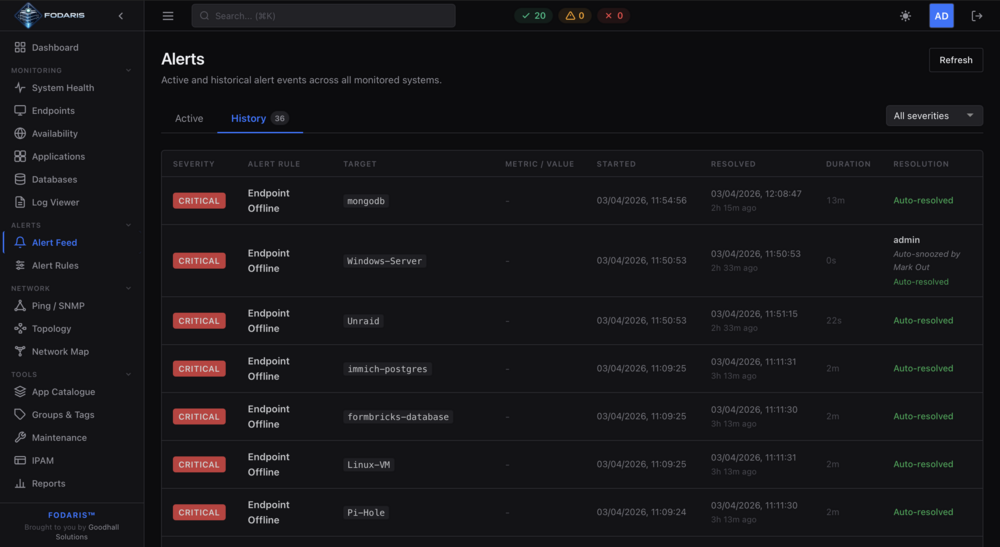This screenshot has height=547, width=1000.
Task: Open the hamburger menu icon
Action: tap(168, 16)
